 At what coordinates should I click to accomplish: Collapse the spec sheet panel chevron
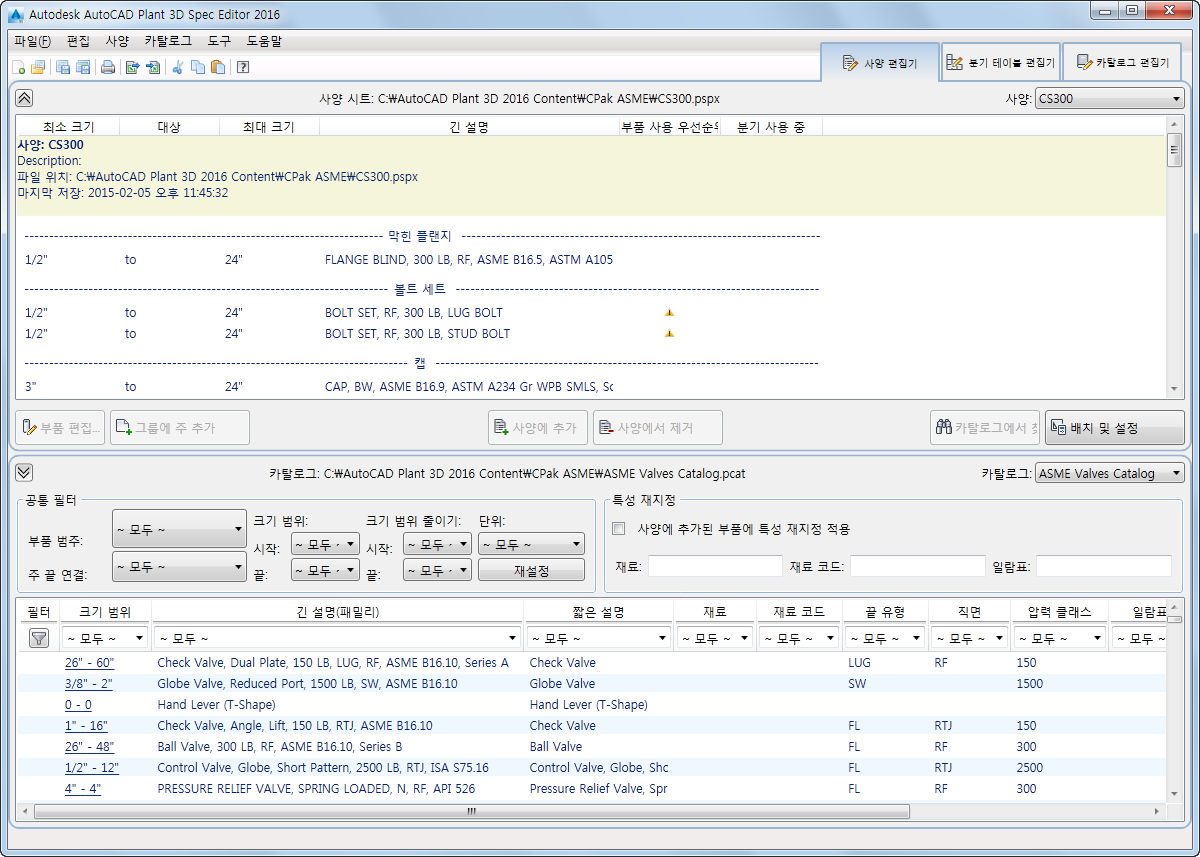[25, 98]
